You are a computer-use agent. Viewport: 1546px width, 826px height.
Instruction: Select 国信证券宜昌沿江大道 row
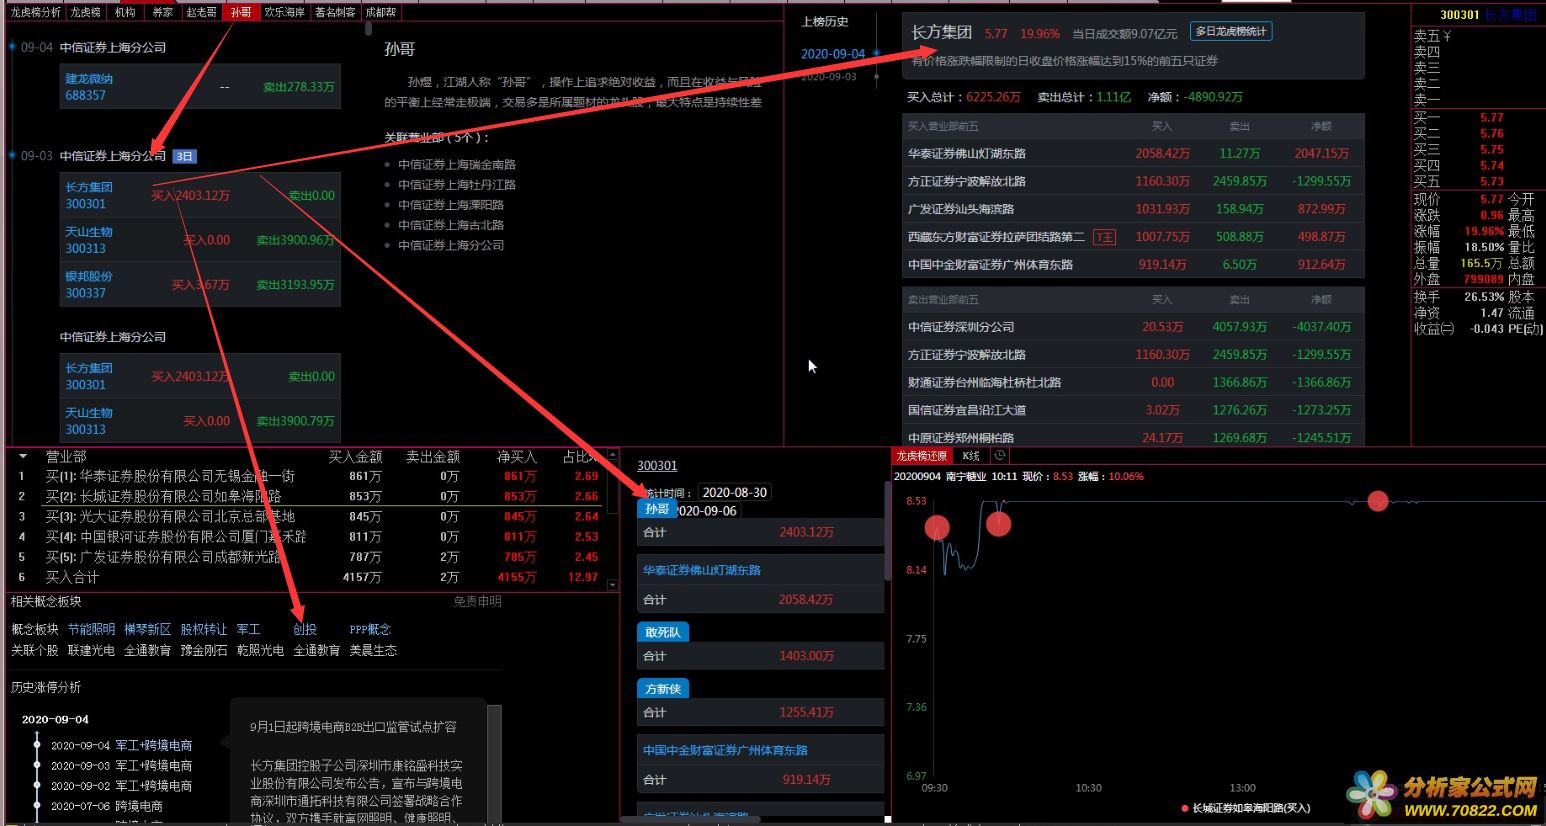[x=1133, y=410]
